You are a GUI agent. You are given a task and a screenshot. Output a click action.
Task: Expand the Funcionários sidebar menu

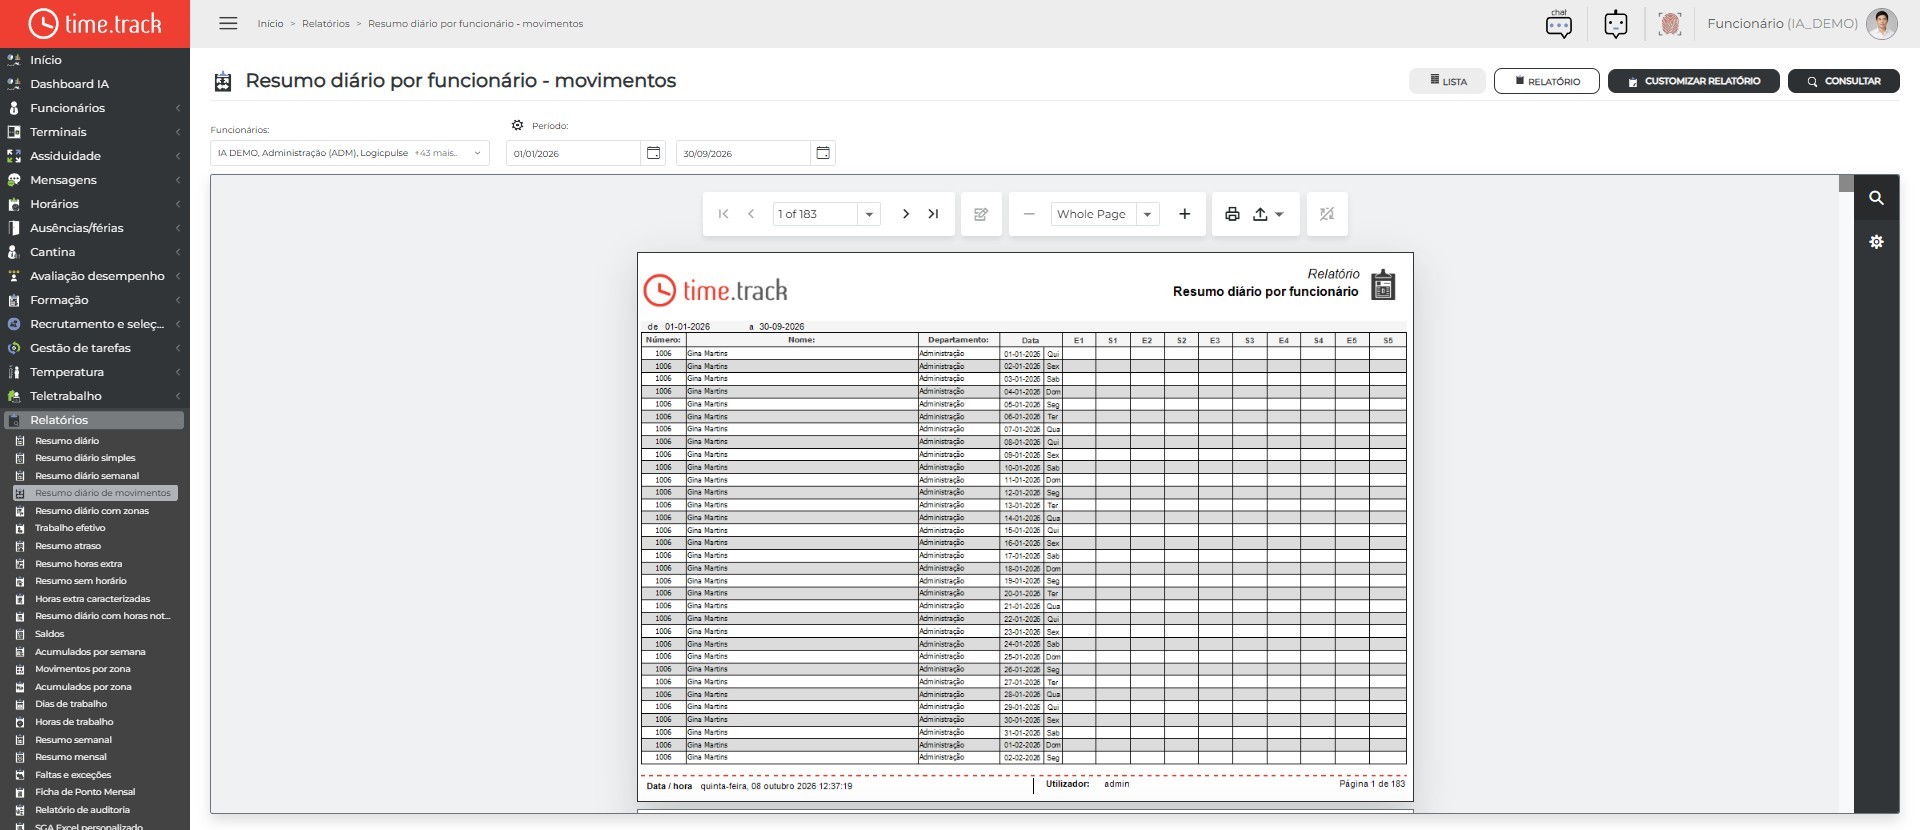[x=95, y=108]
